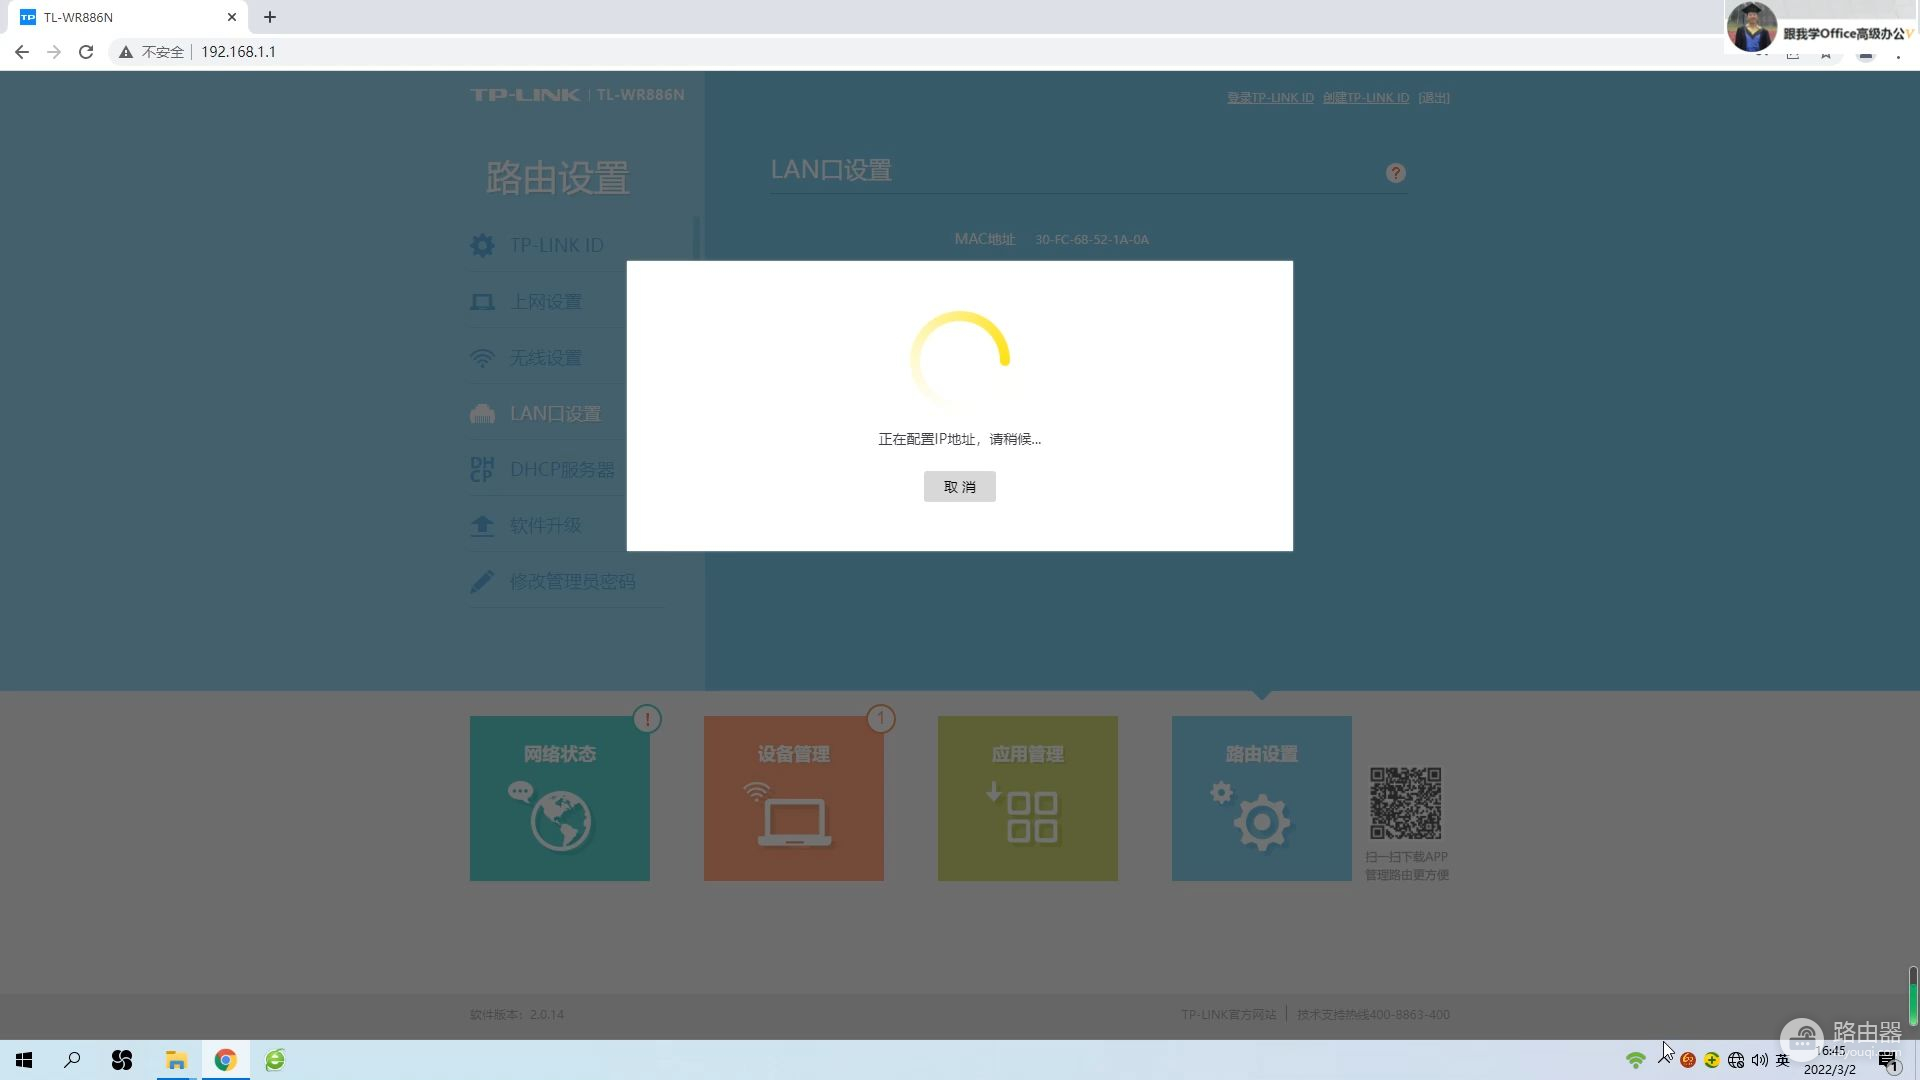The image size is (1920, 1080).
Task: Click the 登录TP-LINK ID link
Action: [1270, 98]
